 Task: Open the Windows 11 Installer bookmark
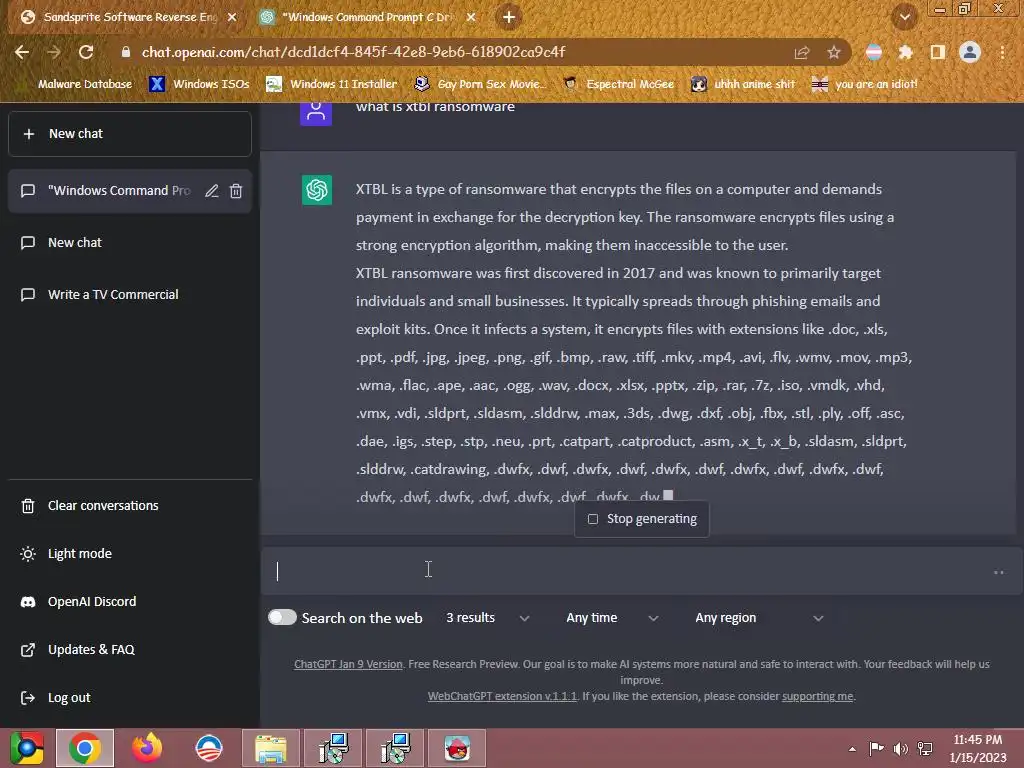pyautogui.click(x=332, y=84)
